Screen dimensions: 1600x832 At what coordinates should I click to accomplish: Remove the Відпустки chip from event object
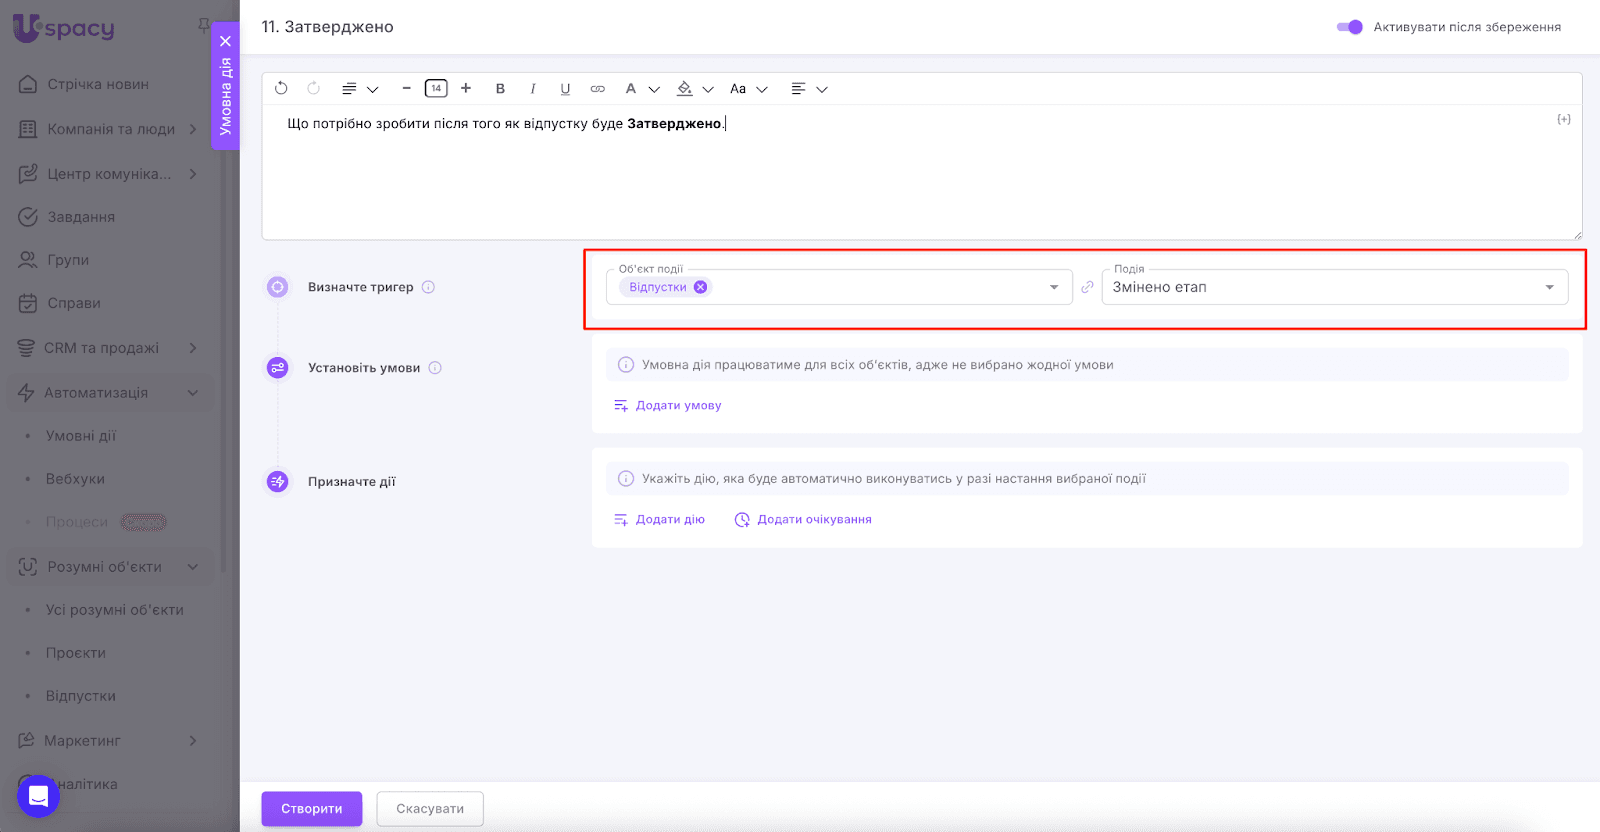pyautogui.click(x=701, y=287)
